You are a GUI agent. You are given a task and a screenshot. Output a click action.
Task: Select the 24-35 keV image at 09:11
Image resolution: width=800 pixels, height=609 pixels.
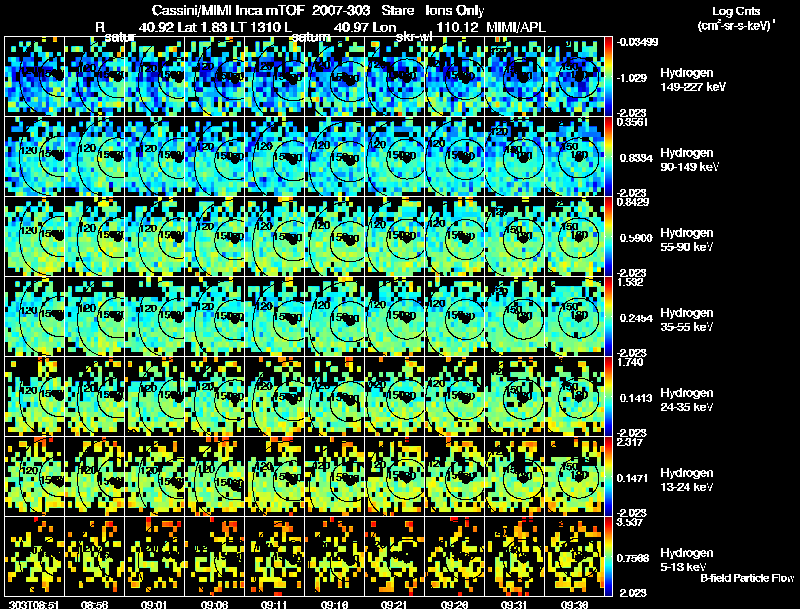(x=274, y=397)
